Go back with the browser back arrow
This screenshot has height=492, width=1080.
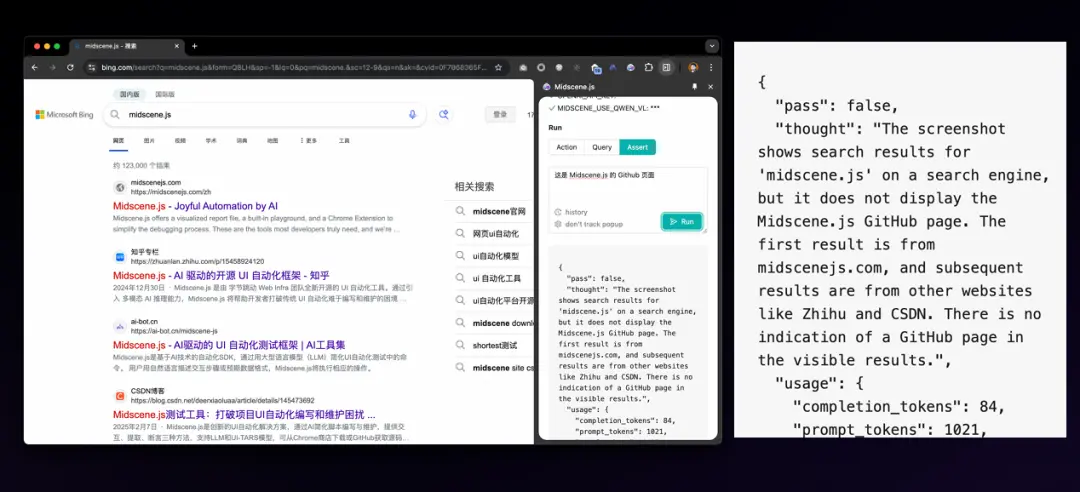(x=34, y=68)
